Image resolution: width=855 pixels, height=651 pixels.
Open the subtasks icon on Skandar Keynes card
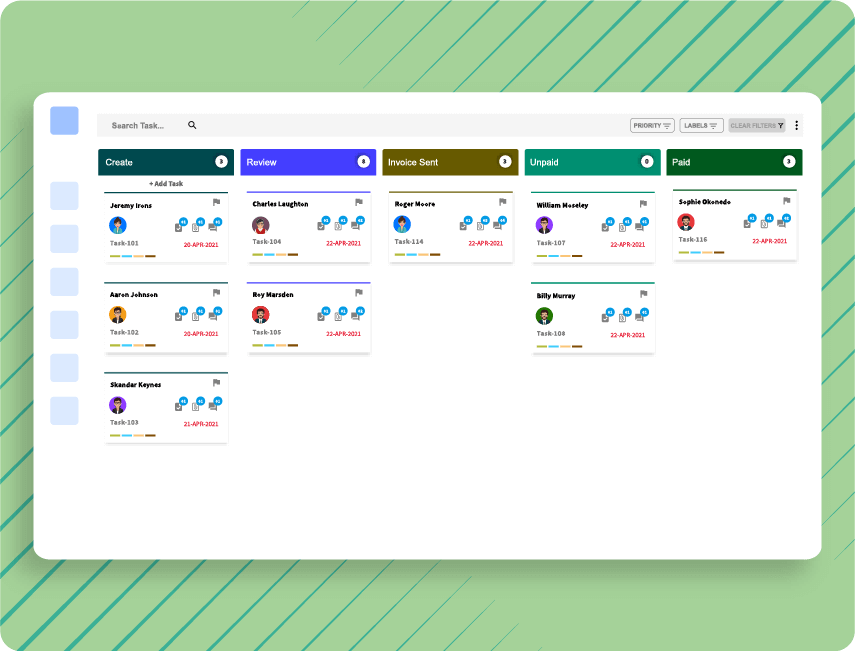[178, 406]
